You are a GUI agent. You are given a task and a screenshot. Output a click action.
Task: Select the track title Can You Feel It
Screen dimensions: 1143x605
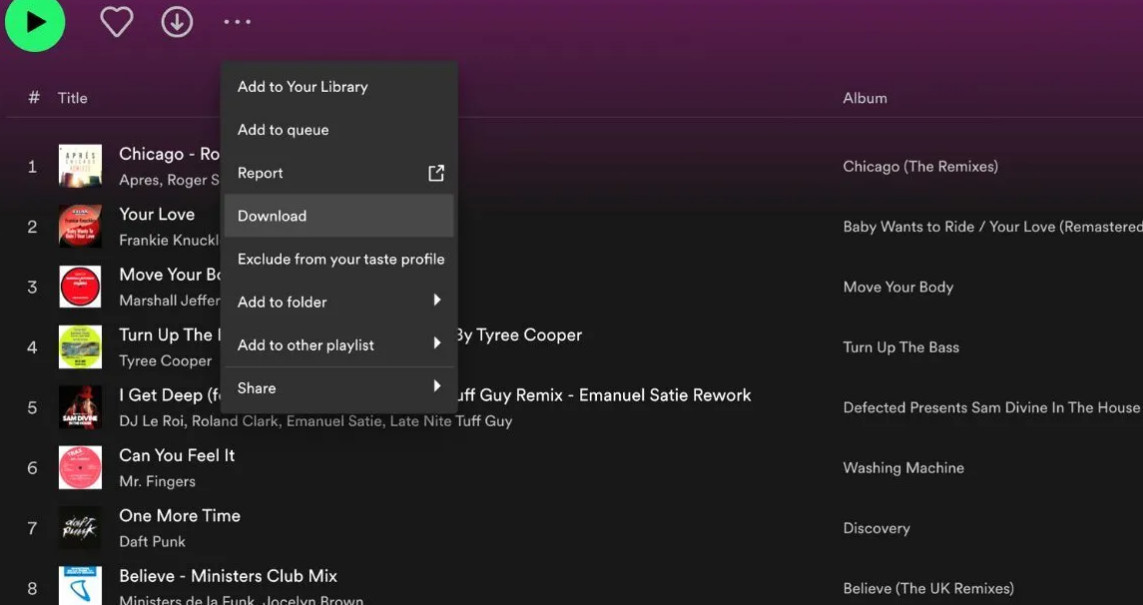(x=177, y=456)
